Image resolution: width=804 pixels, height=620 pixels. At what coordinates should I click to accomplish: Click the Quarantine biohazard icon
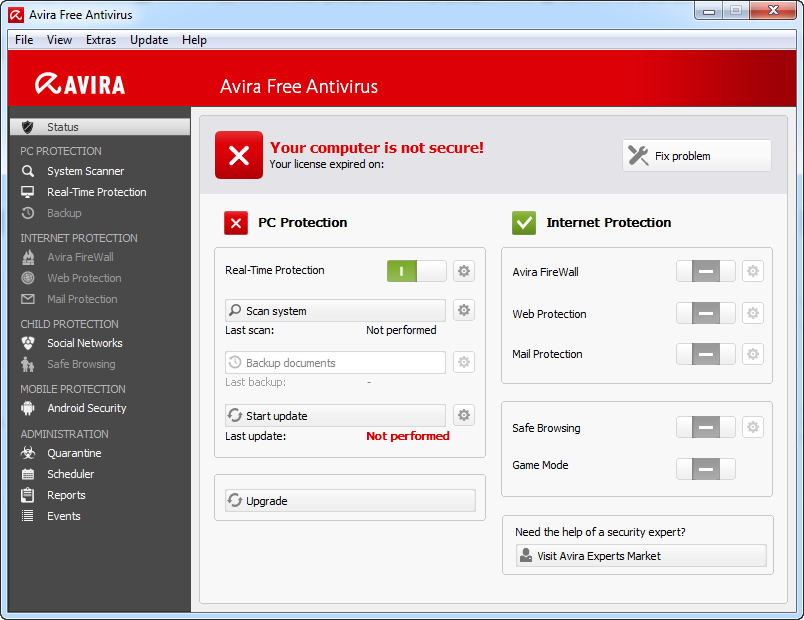coord(28,453)
